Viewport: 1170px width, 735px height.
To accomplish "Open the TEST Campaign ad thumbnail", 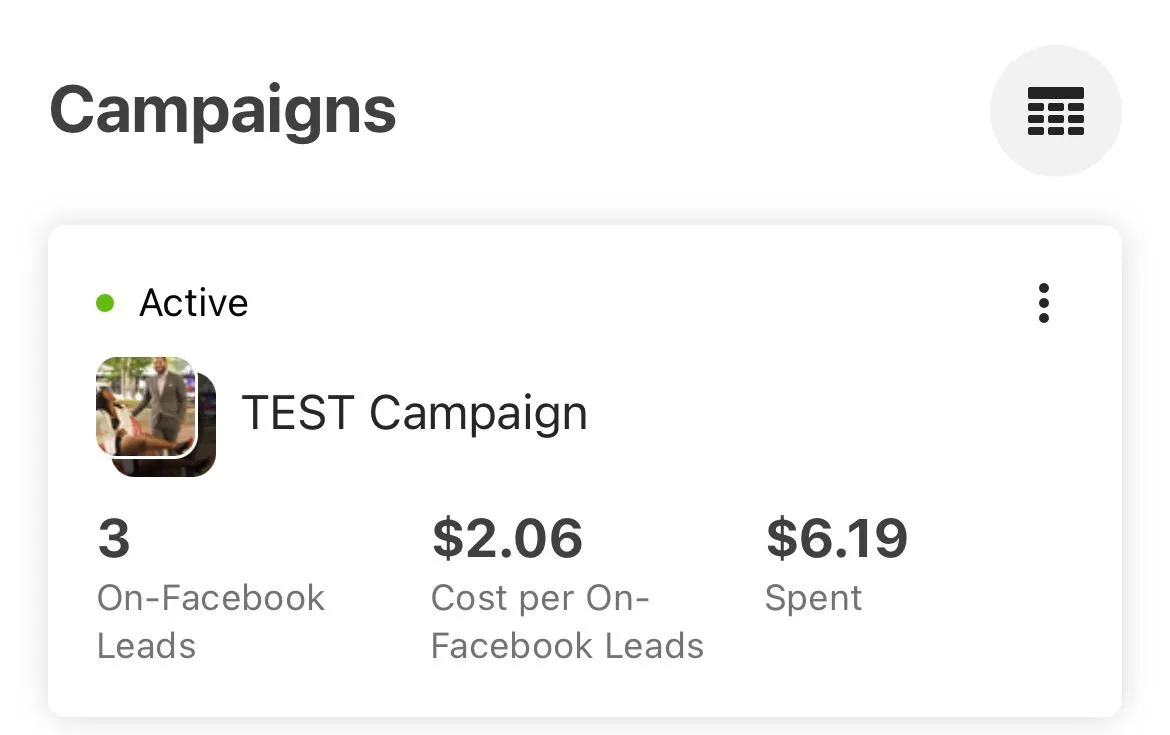I will (x=145, y=405).
